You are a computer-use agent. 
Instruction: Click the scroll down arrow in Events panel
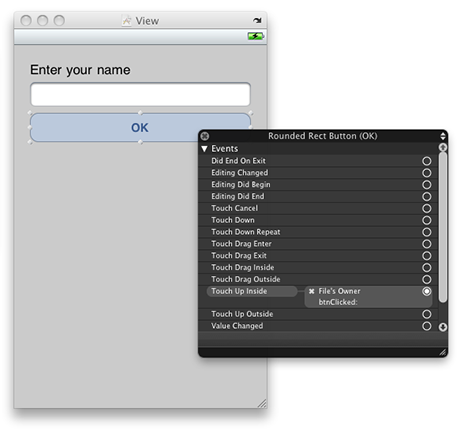[x=443, y=327]
